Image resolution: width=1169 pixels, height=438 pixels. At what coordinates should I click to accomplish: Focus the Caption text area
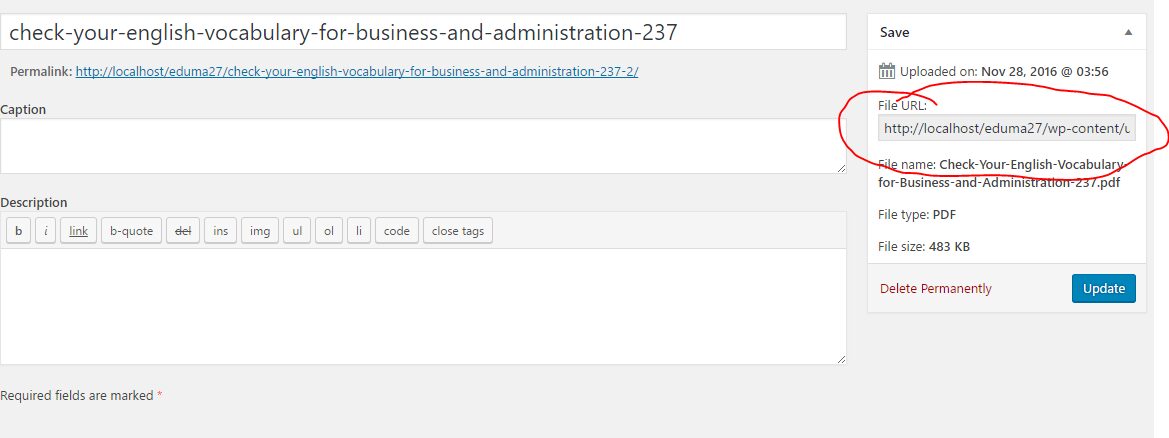pos(423,146)
